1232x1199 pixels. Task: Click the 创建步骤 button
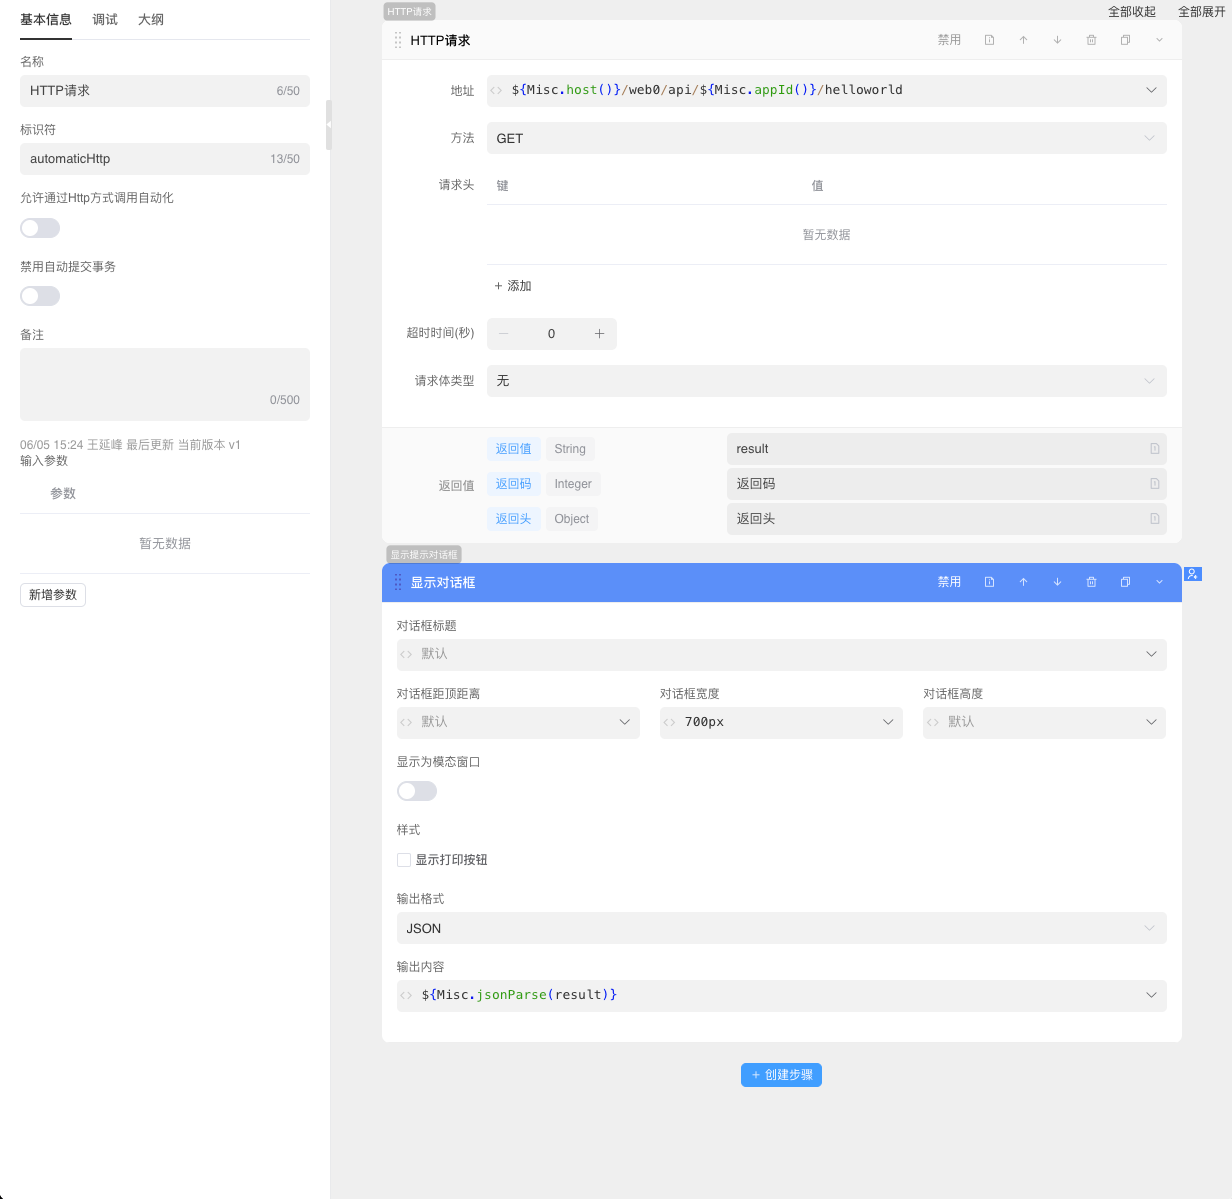pos(781,1075)
